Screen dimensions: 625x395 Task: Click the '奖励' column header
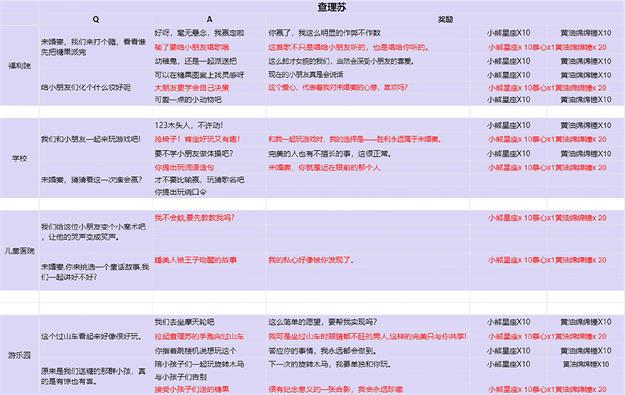click(445, 20)
